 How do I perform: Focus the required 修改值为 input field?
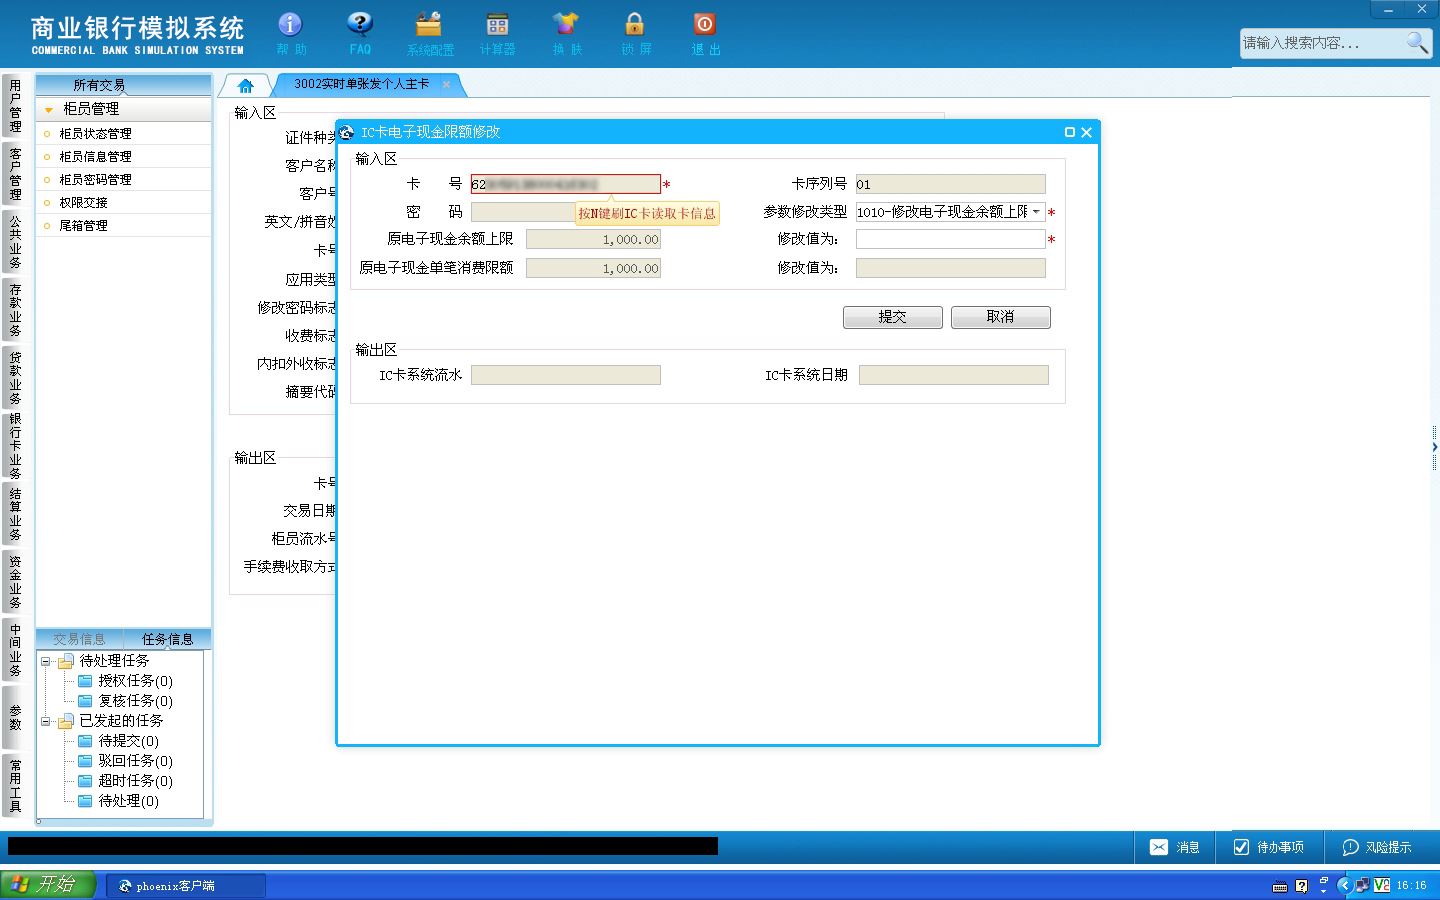pos(951,239)
